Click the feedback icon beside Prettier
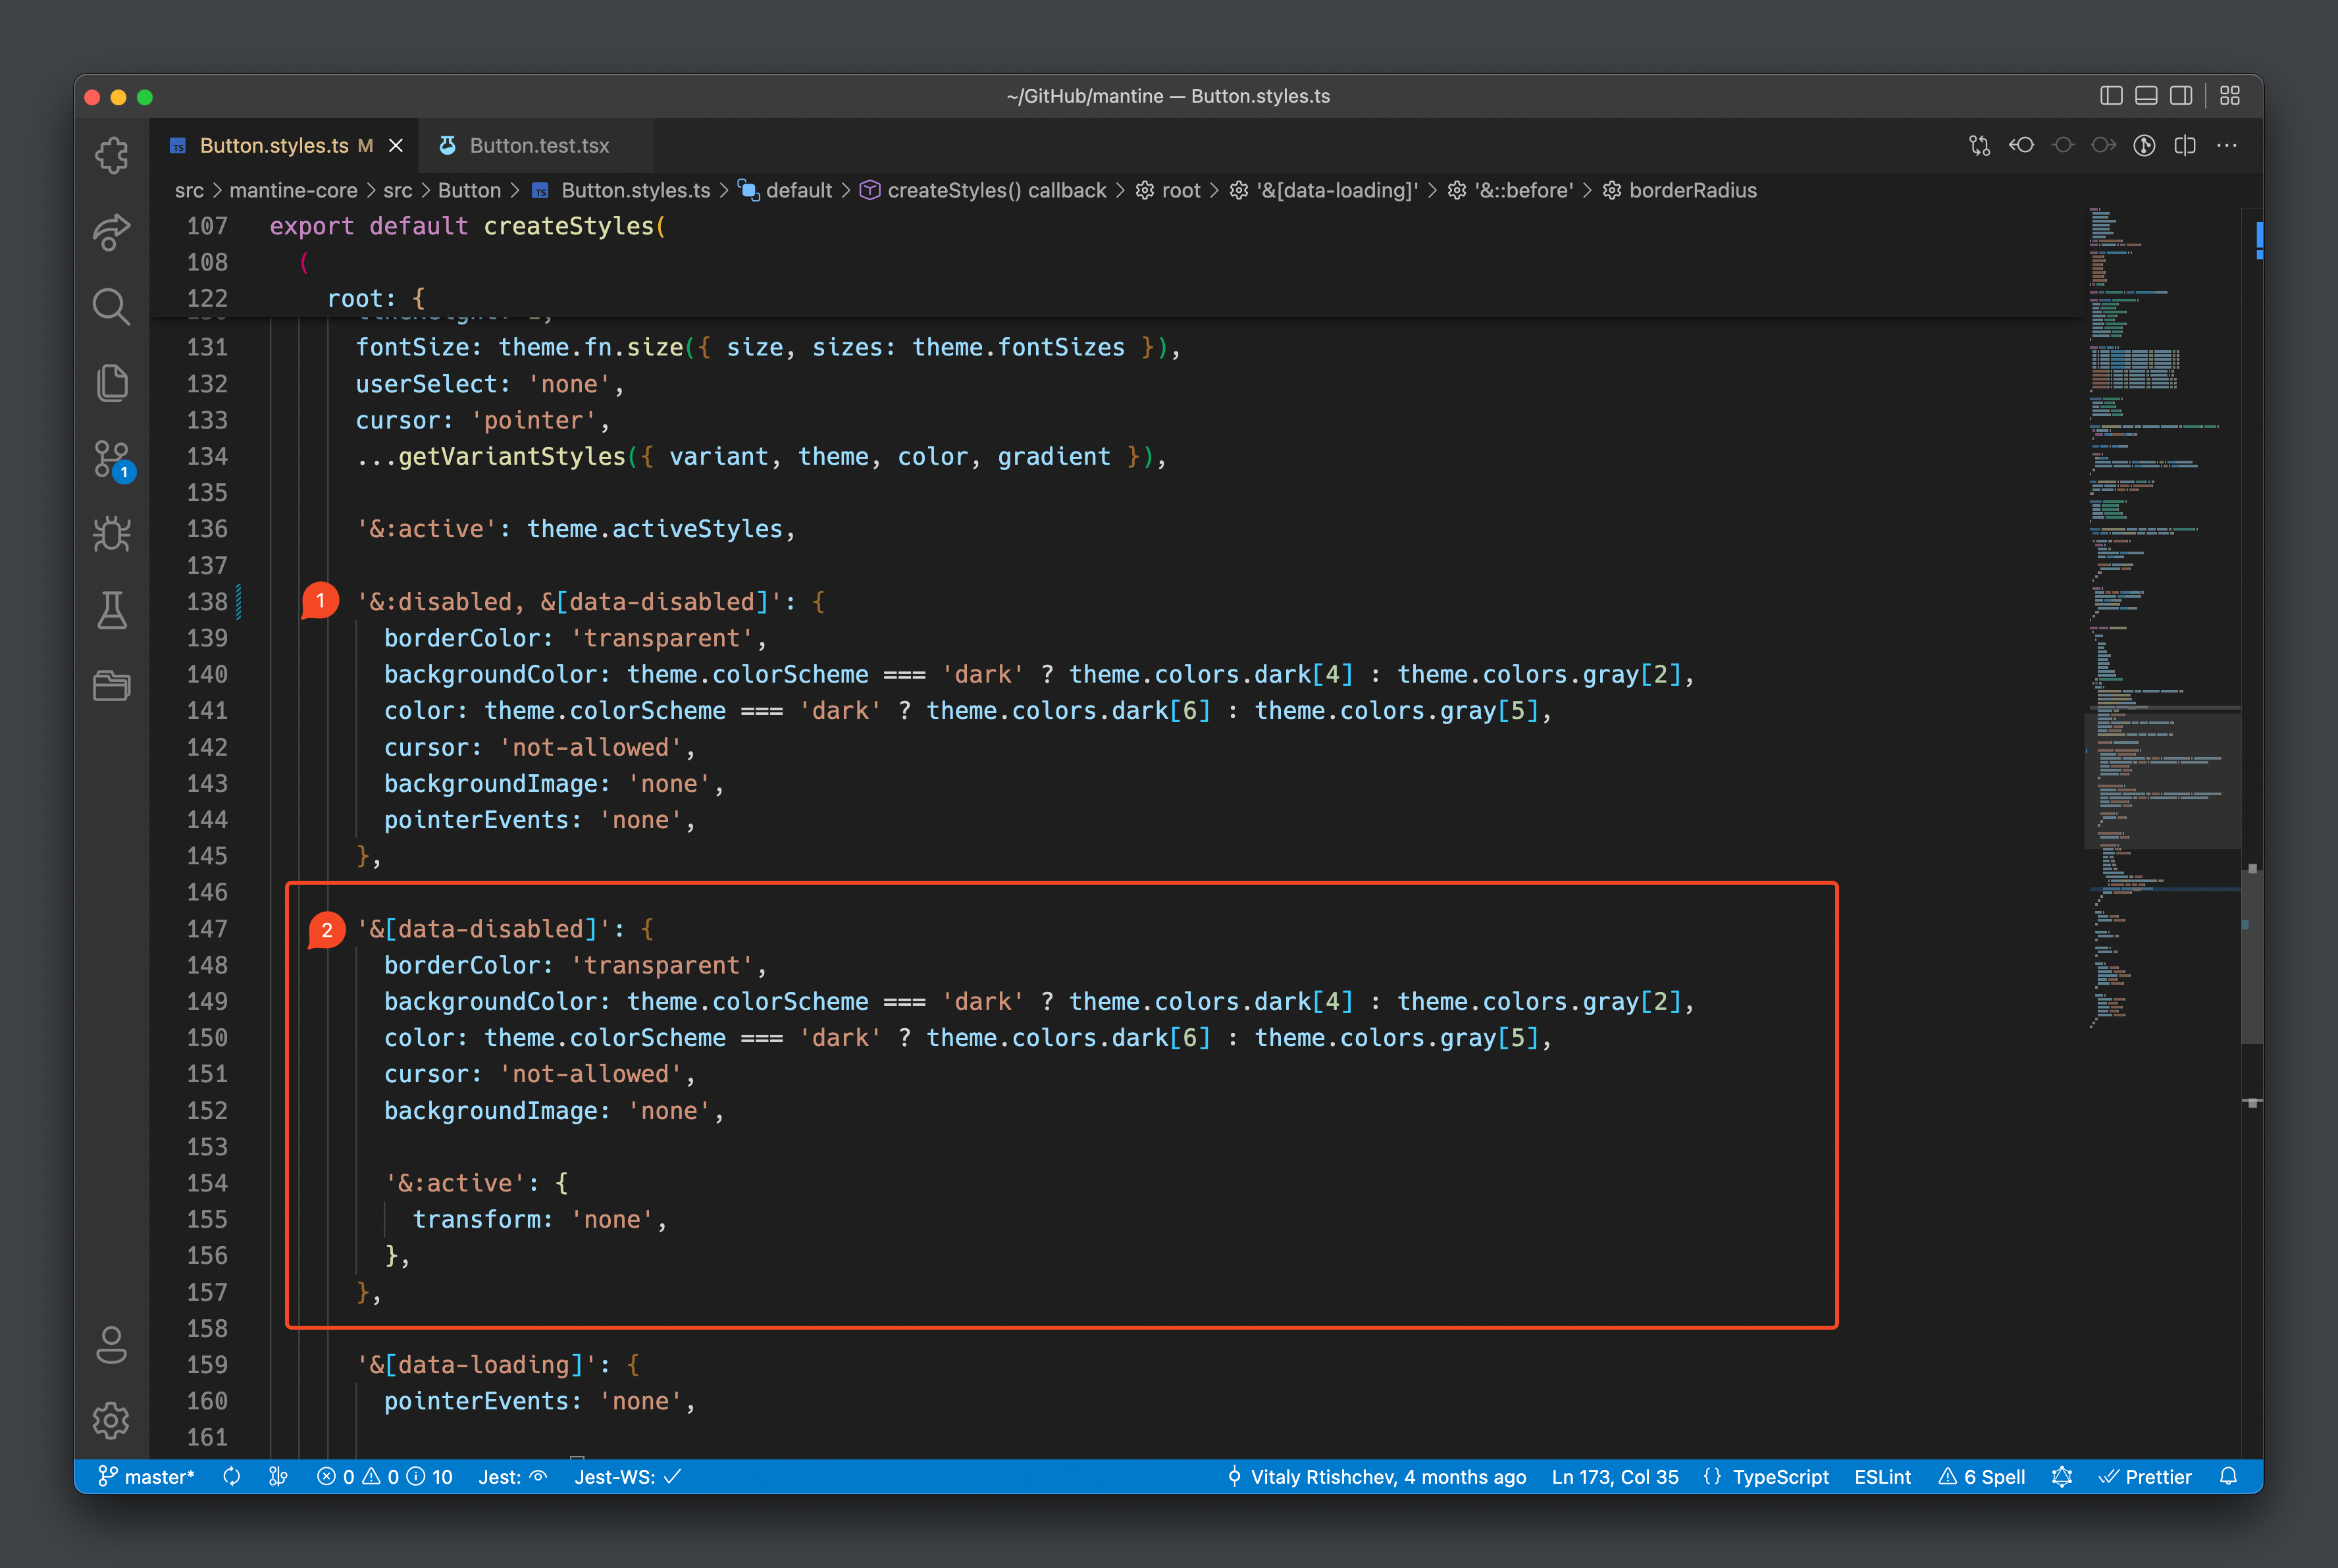 pos(2062,1477)
